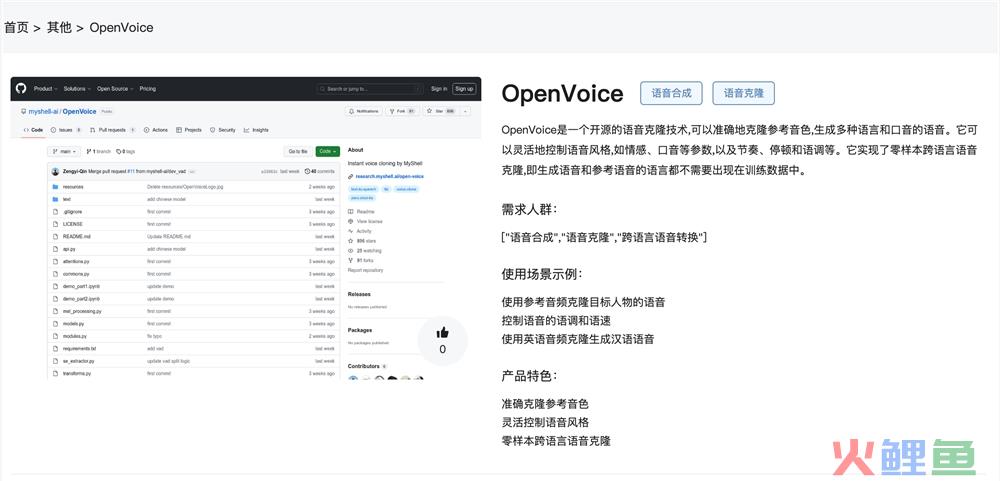Open the green Code dropdown button
The width and height of the screenshot is (1000, 481).
[327, 151]
